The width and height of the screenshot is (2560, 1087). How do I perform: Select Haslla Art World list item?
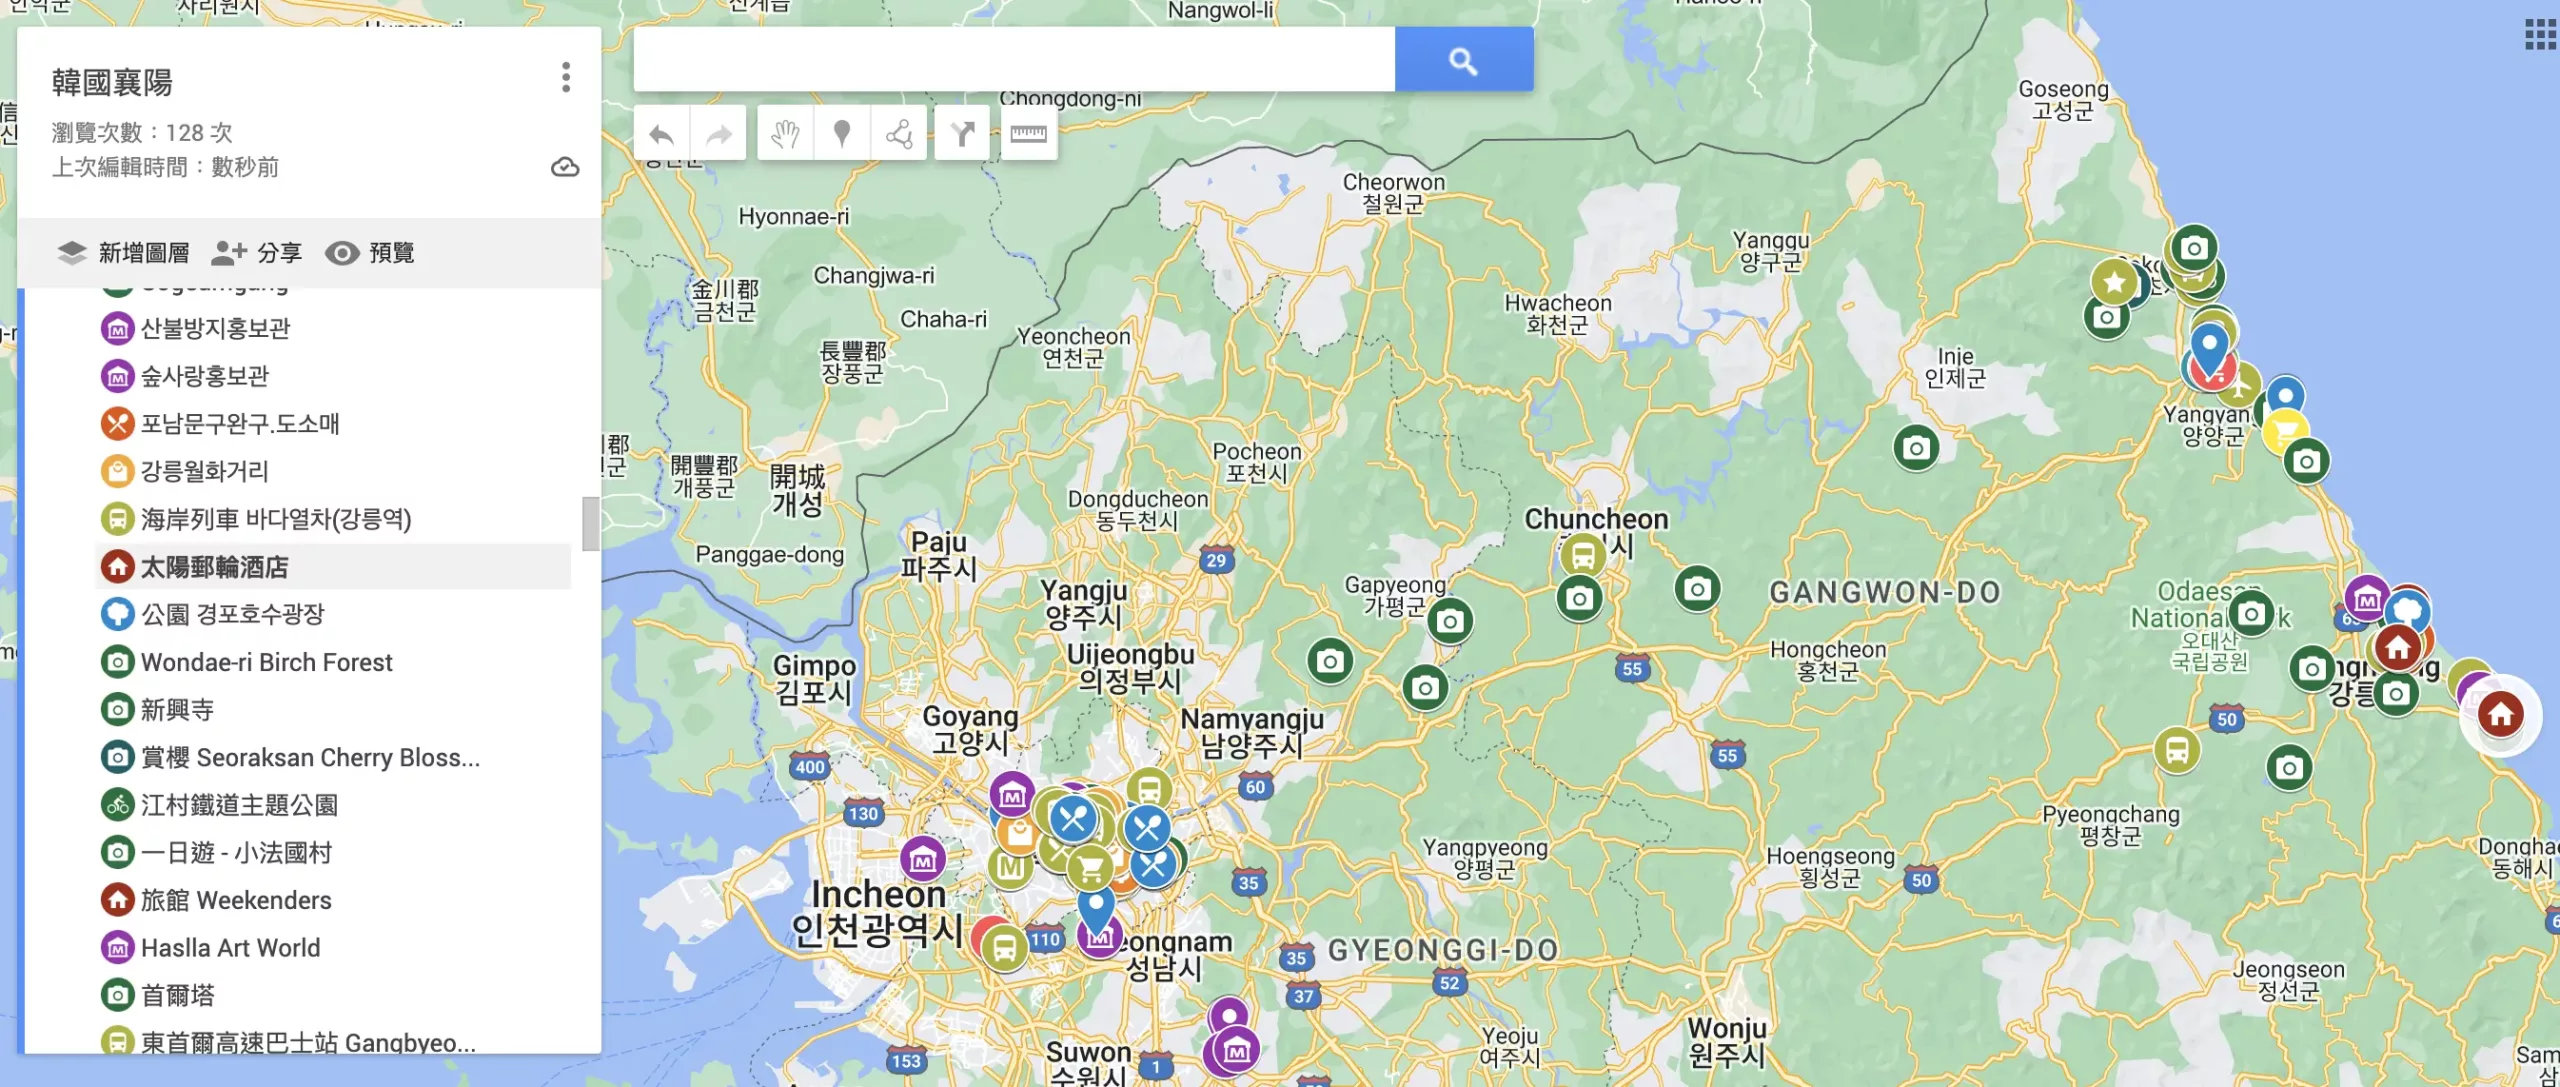click(230, 948)
